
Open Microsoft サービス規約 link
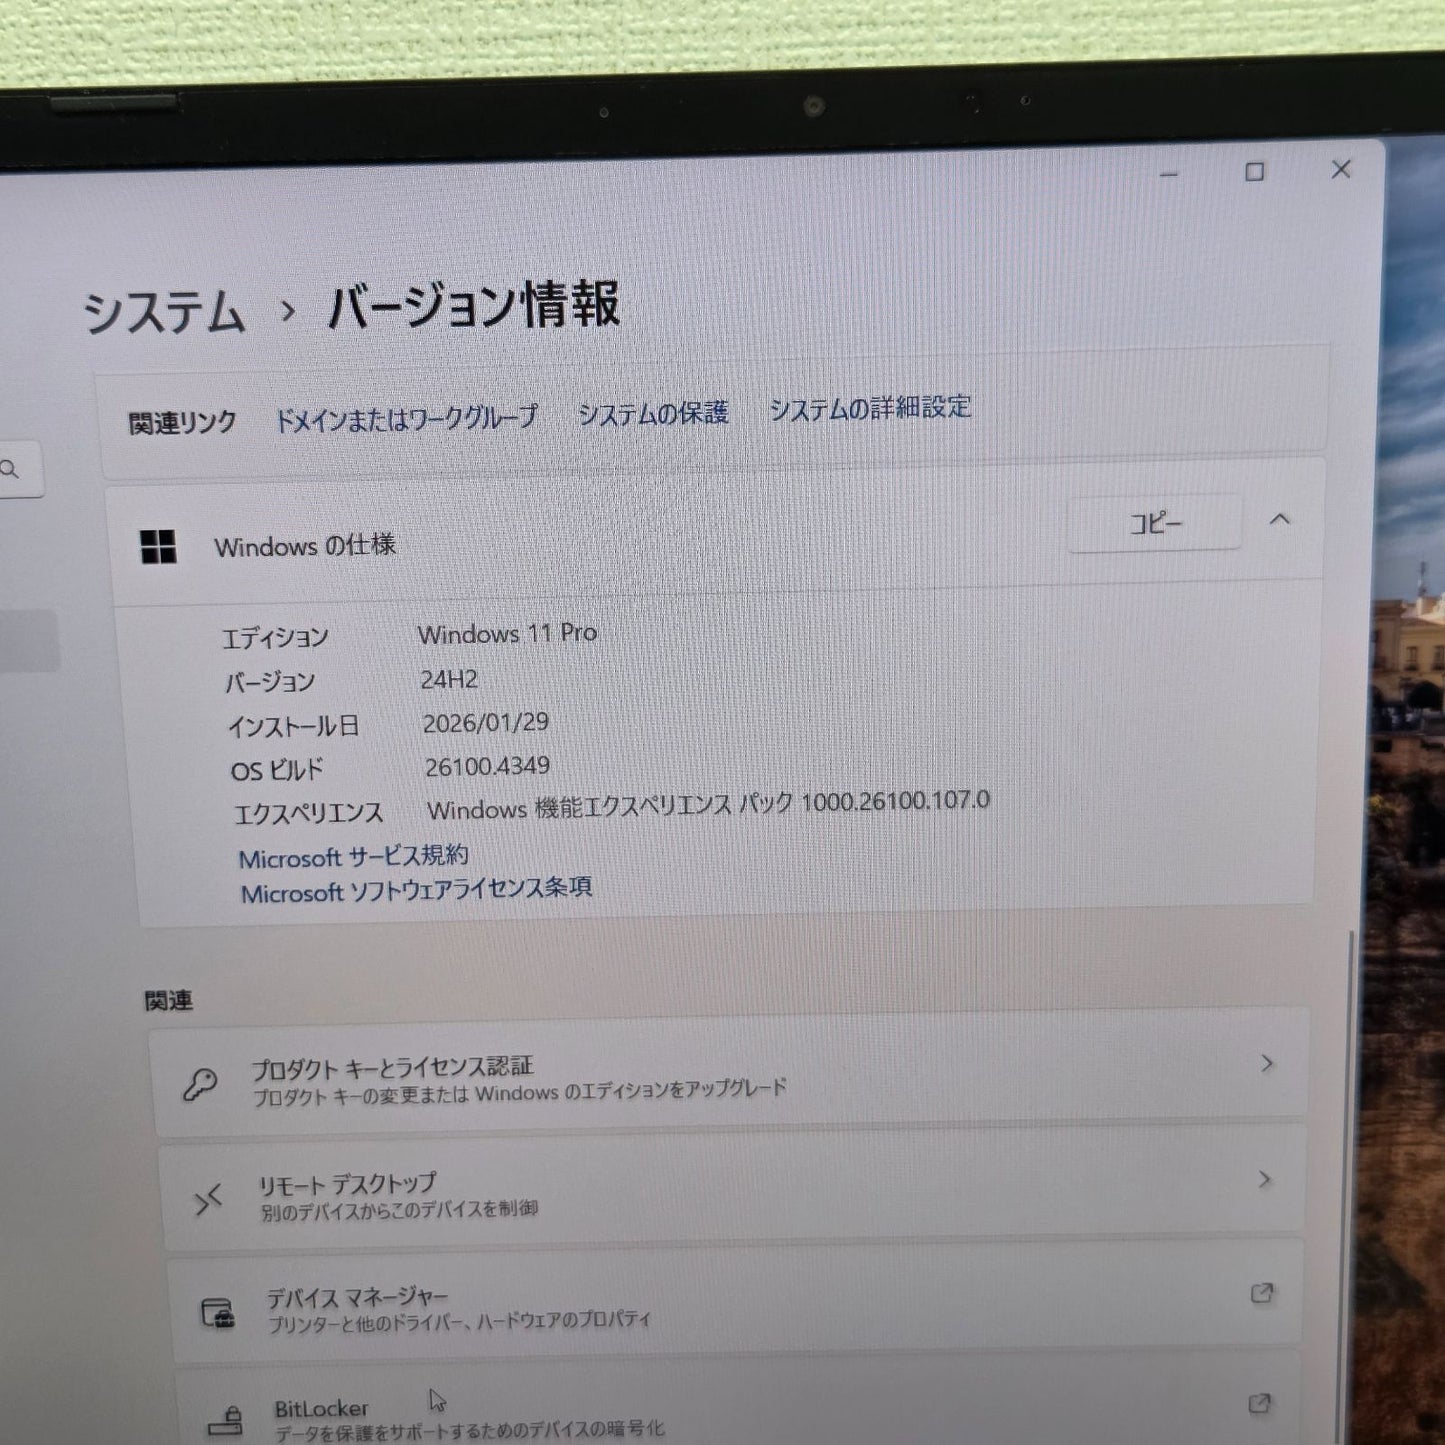353,857
